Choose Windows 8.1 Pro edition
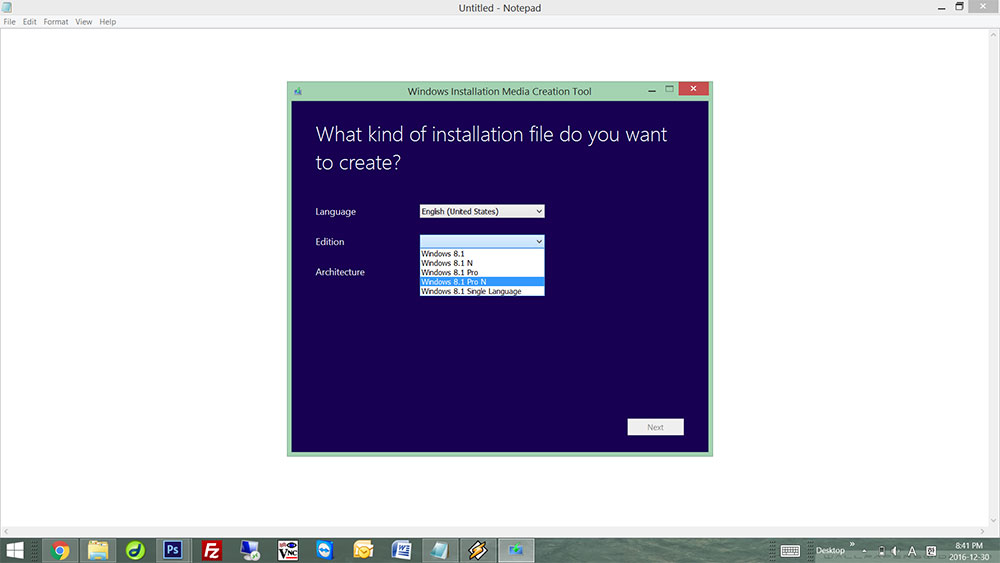The height and width of the screenshot is (563, 1000). click(x=482, y=272)
